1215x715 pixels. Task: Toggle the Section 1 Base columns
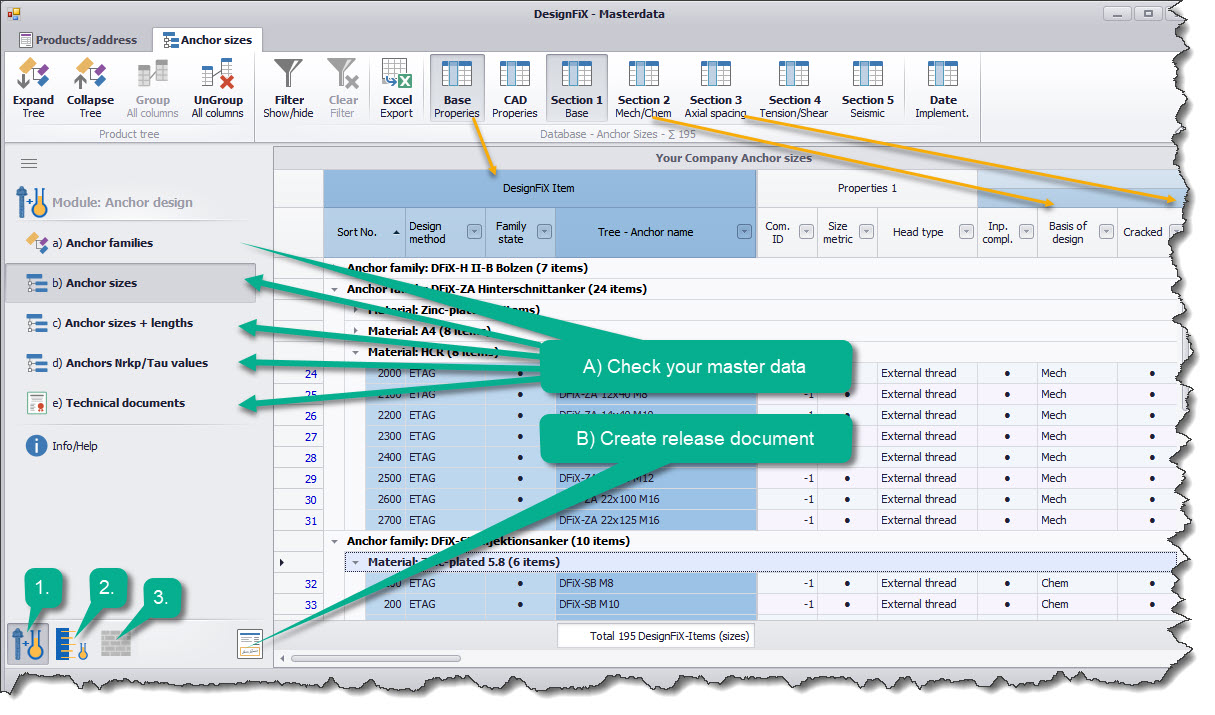point(577,88)
